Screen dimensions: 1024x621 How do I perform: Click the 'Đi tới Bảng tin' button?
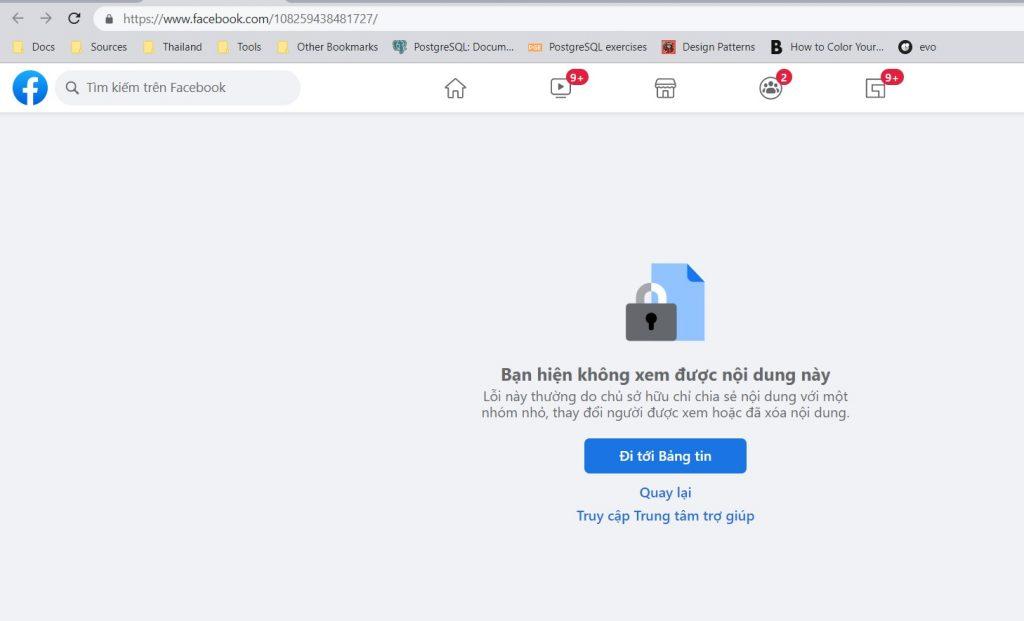[665, 456]
